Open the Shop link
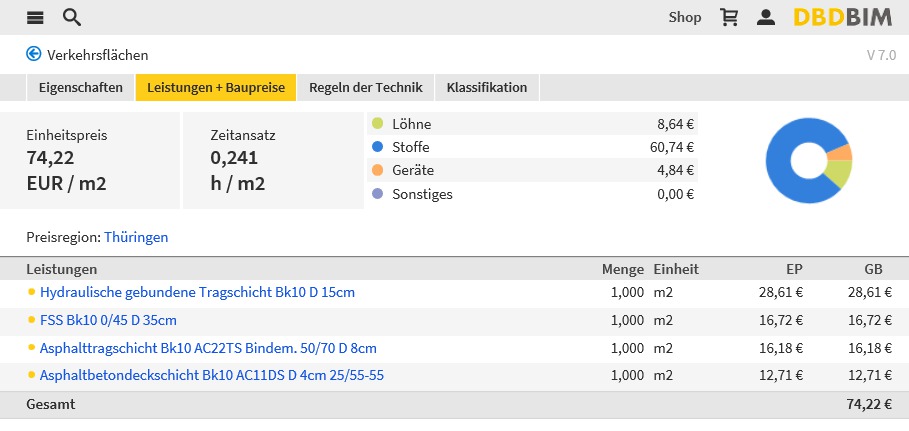909x431 pixels. coord(685,17)
